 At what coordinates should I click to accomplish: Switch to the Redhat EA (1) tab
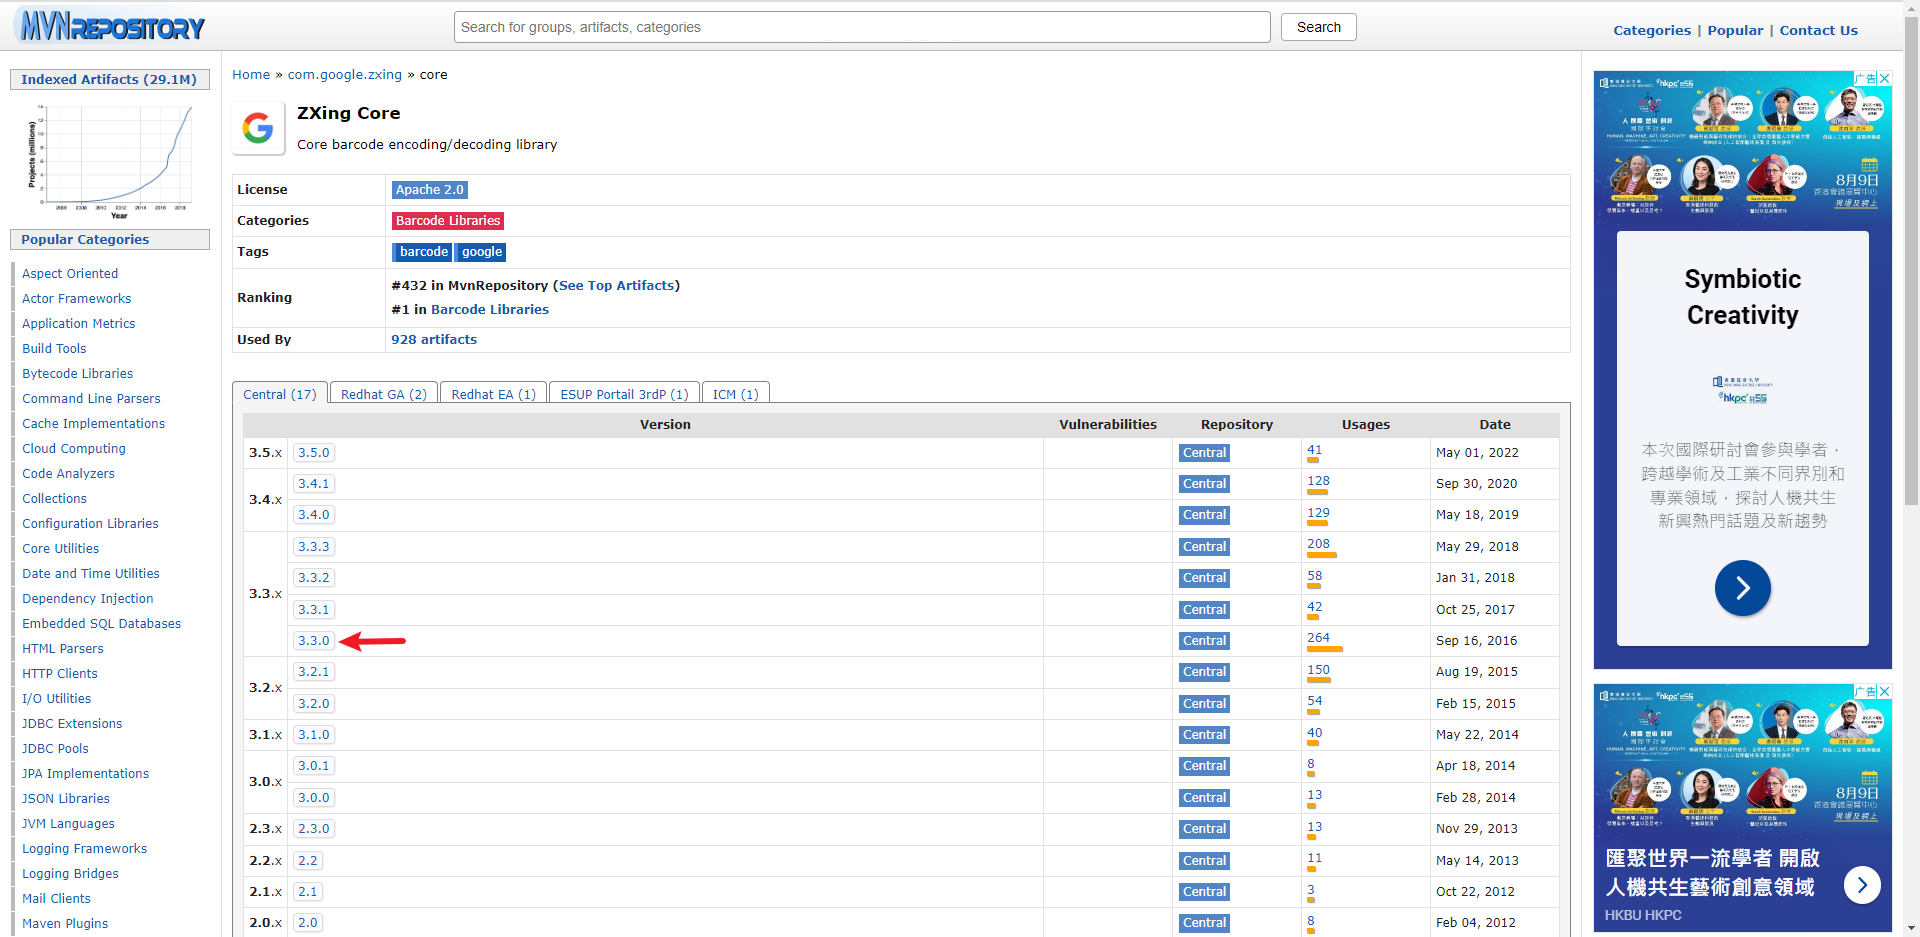493,394
